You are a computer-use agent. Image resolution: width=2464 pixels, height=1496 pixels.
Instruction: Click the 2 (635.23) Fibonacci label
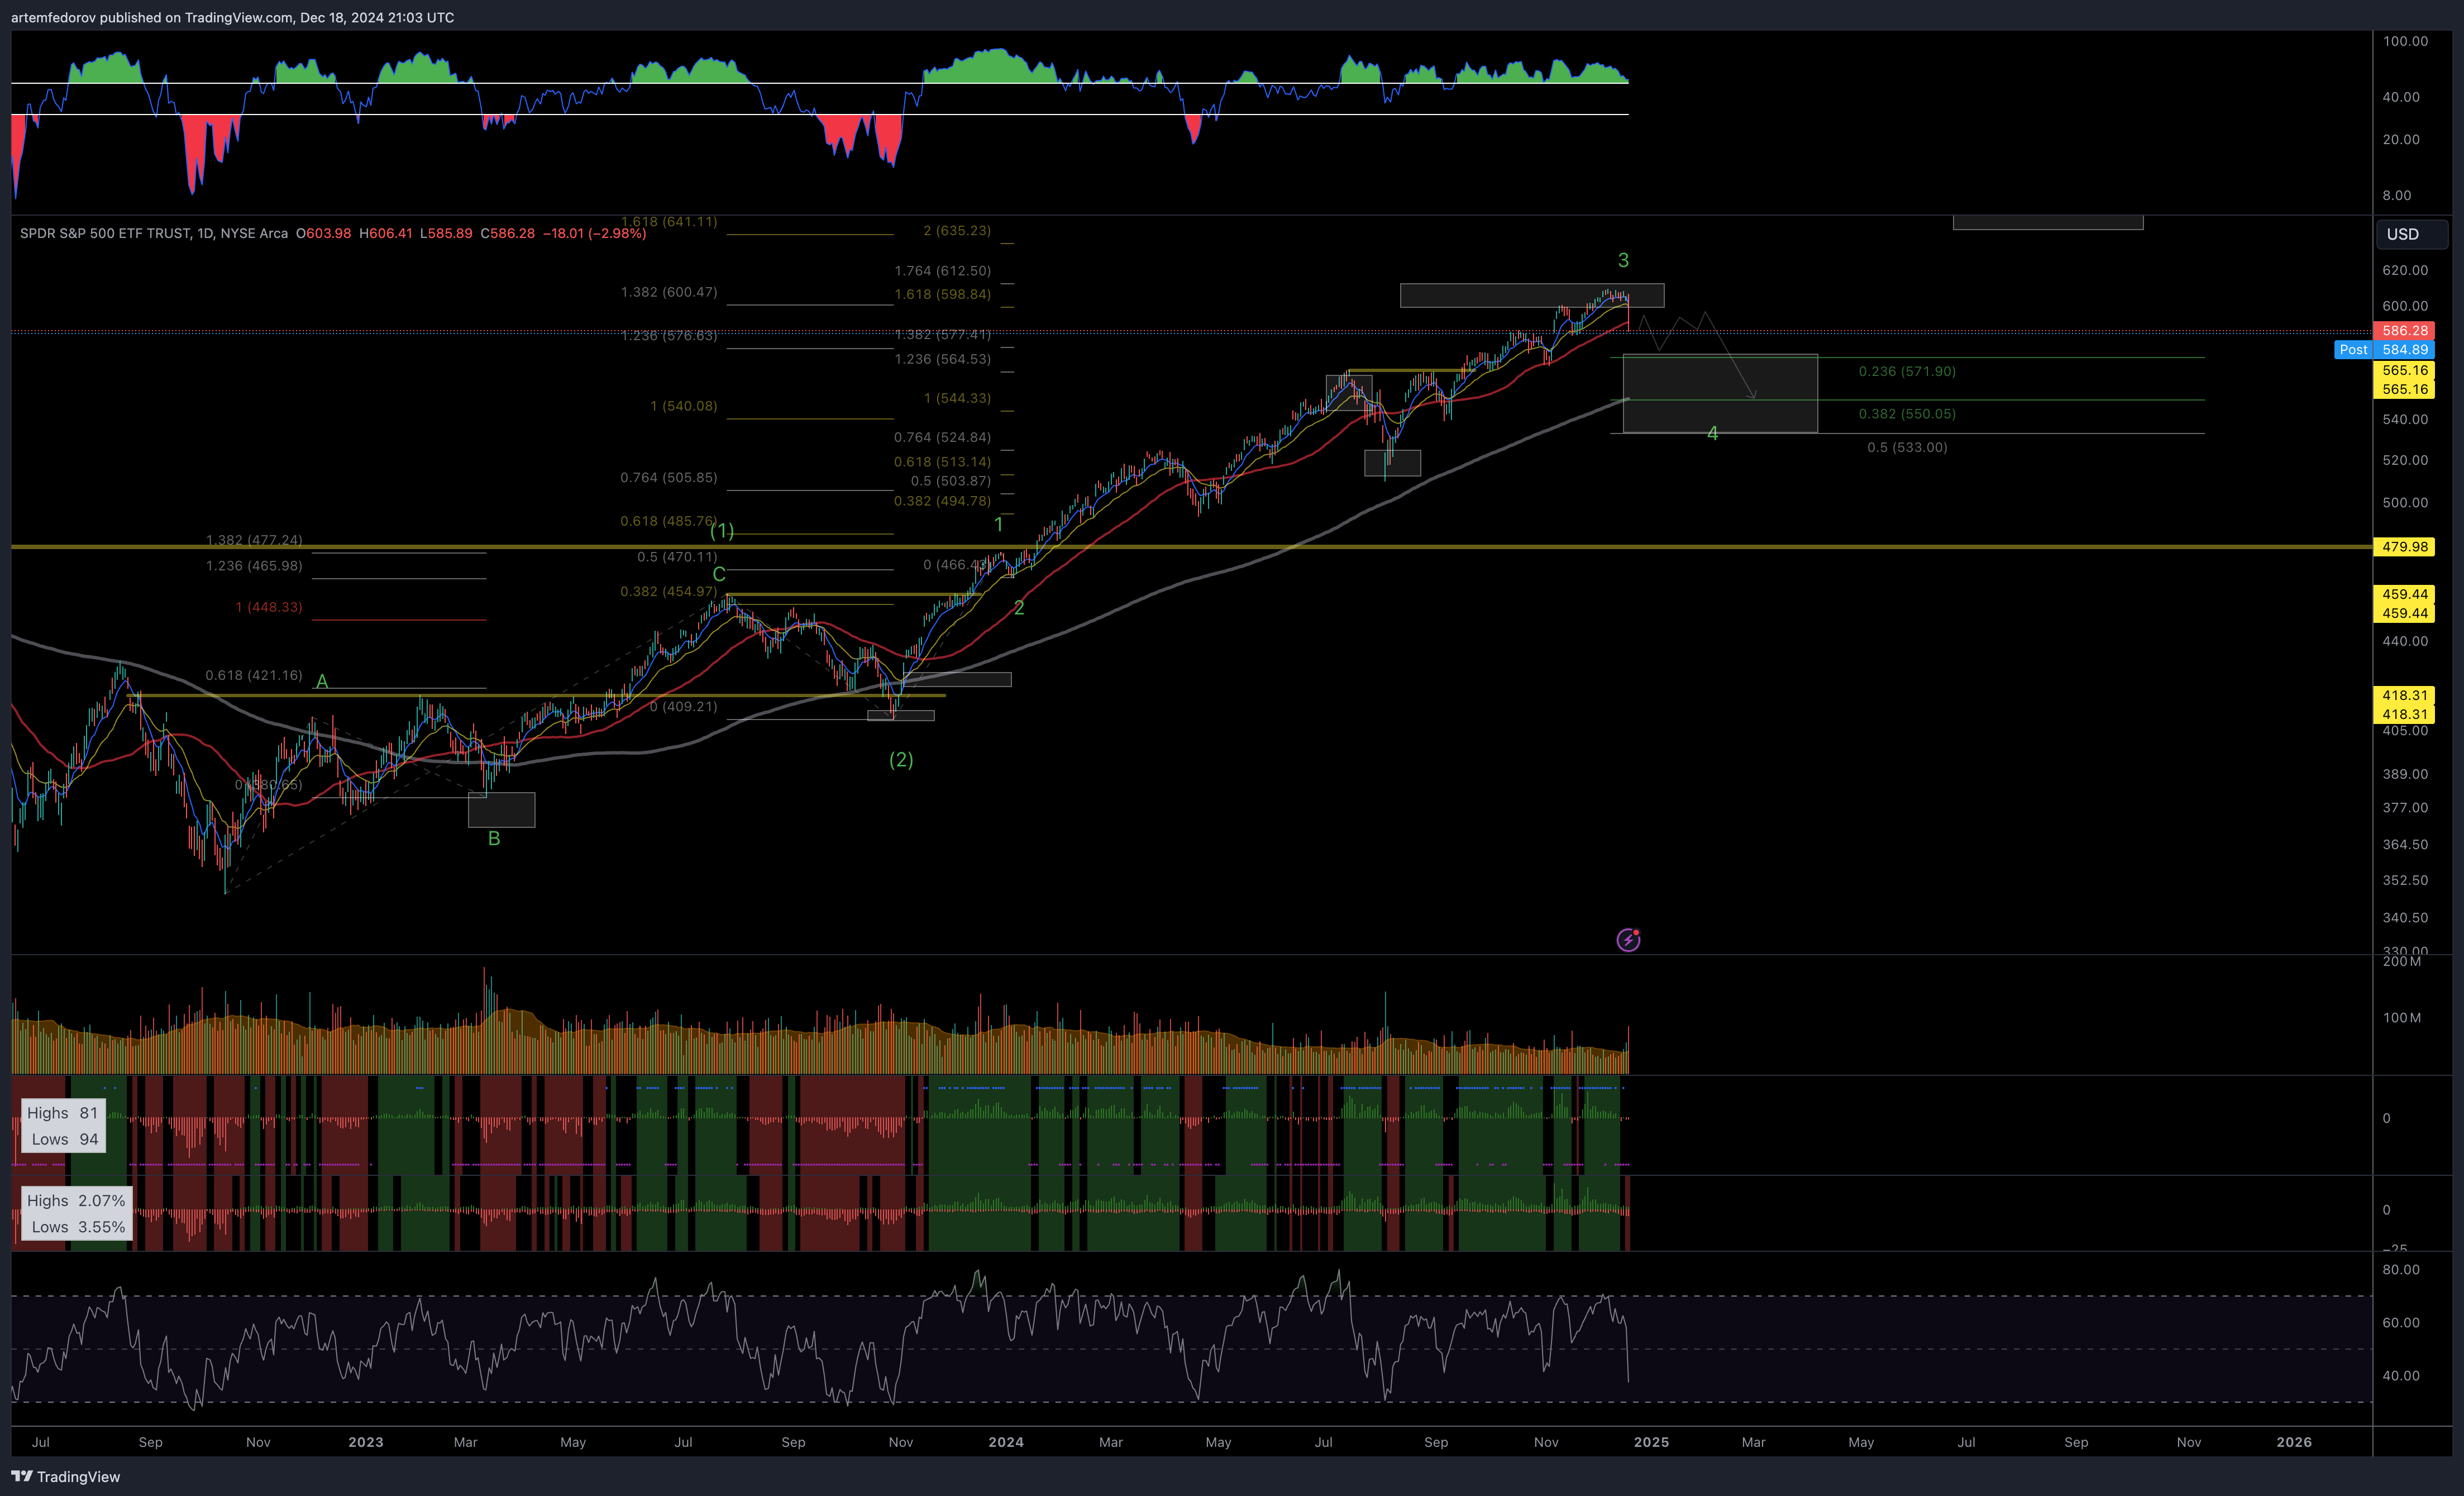957,230
